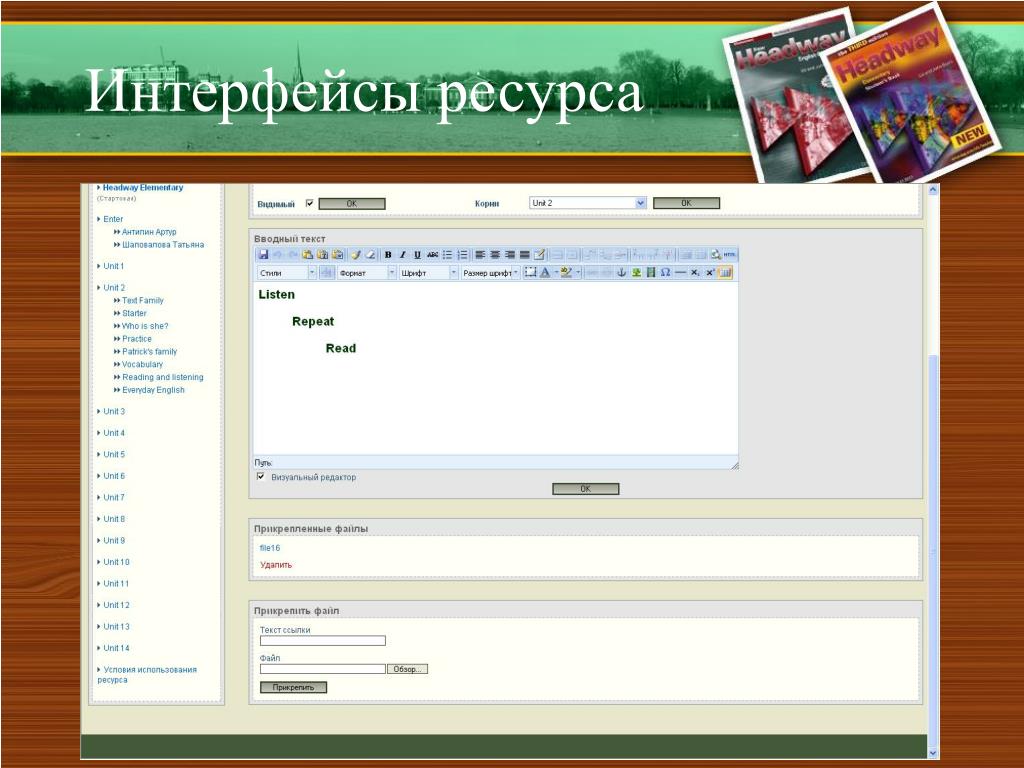
Task: Click the Paste as plain text icon
Action: 322,255
